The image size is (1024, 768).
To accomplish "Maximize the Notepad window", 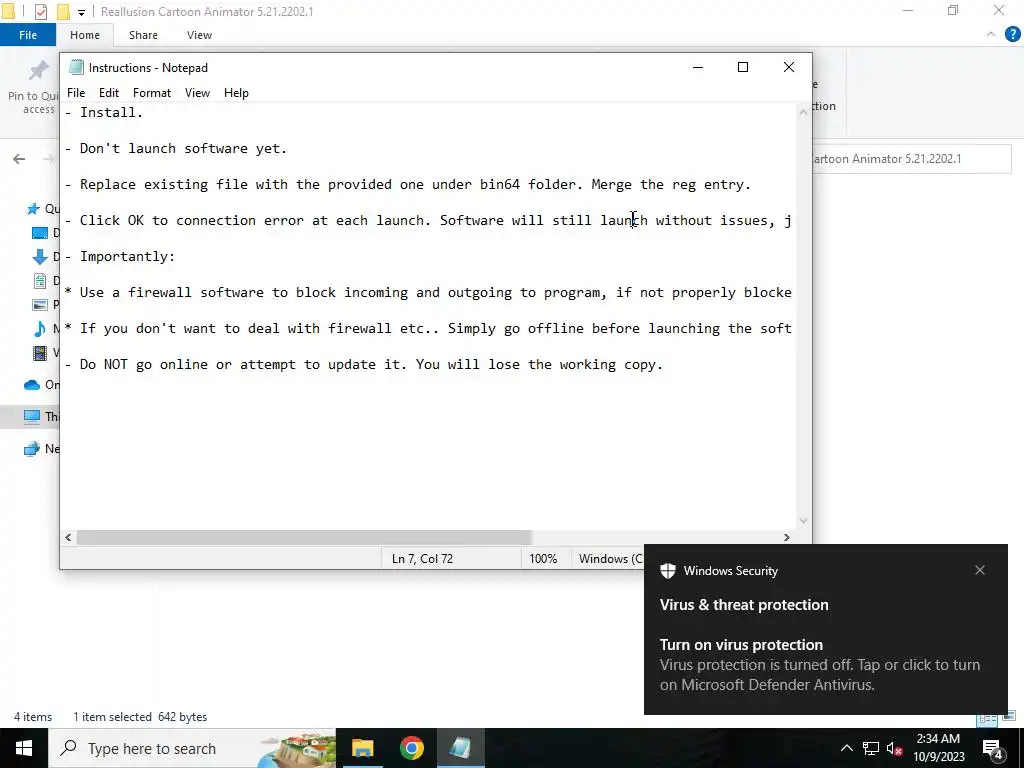I will (x=743, y=67).
